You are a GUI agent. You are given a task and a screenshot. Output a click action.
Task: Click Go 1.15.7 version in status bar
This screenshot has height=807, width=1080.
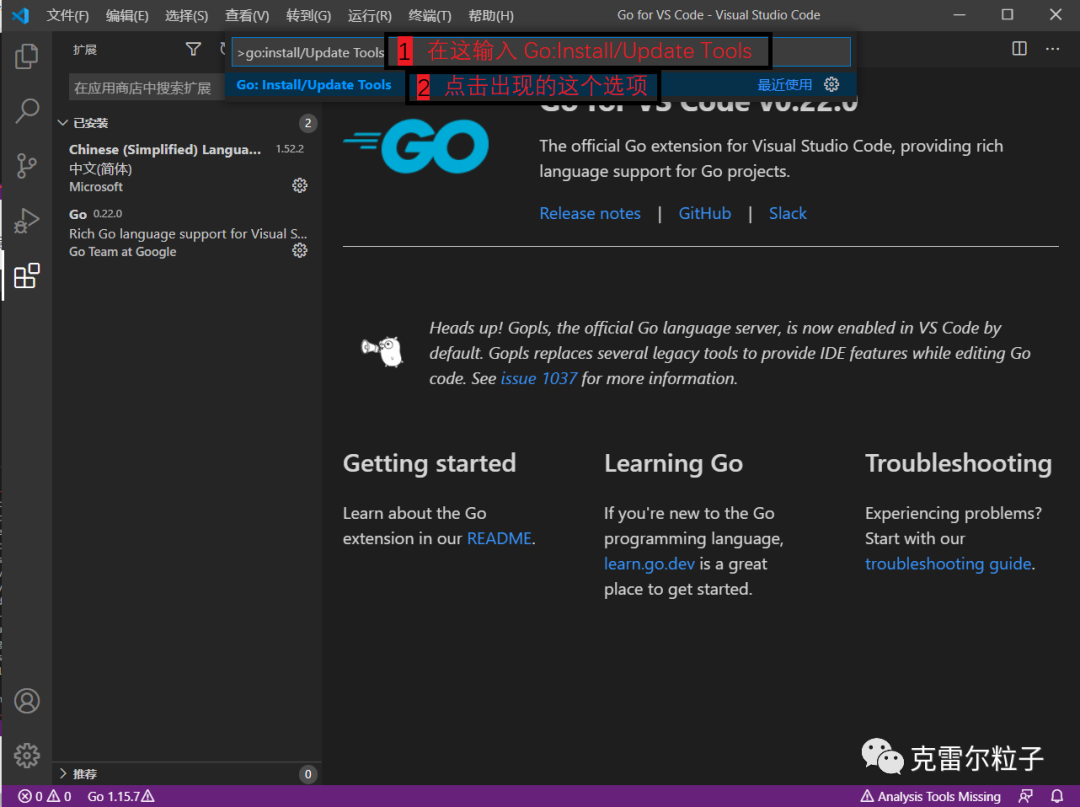point(121,796)
